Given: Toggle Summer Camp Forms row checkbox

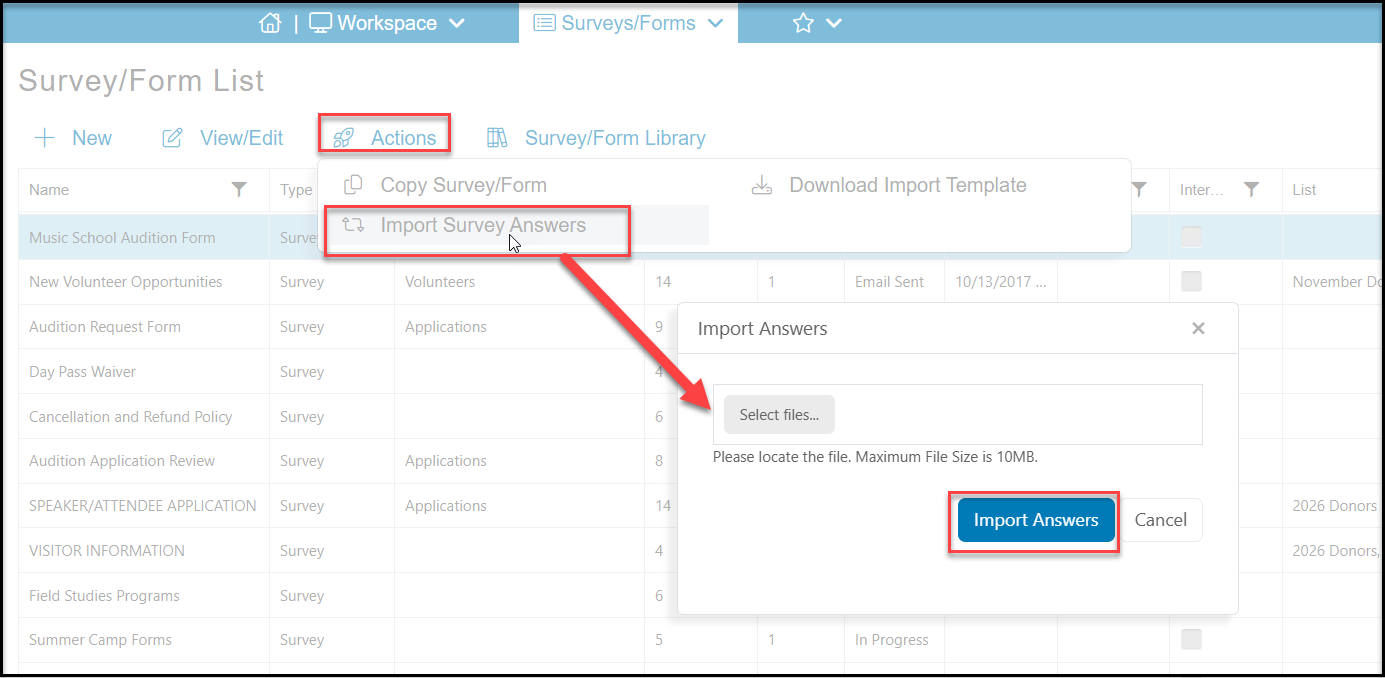Looking at the screenshot, I should click(1191, 639).
